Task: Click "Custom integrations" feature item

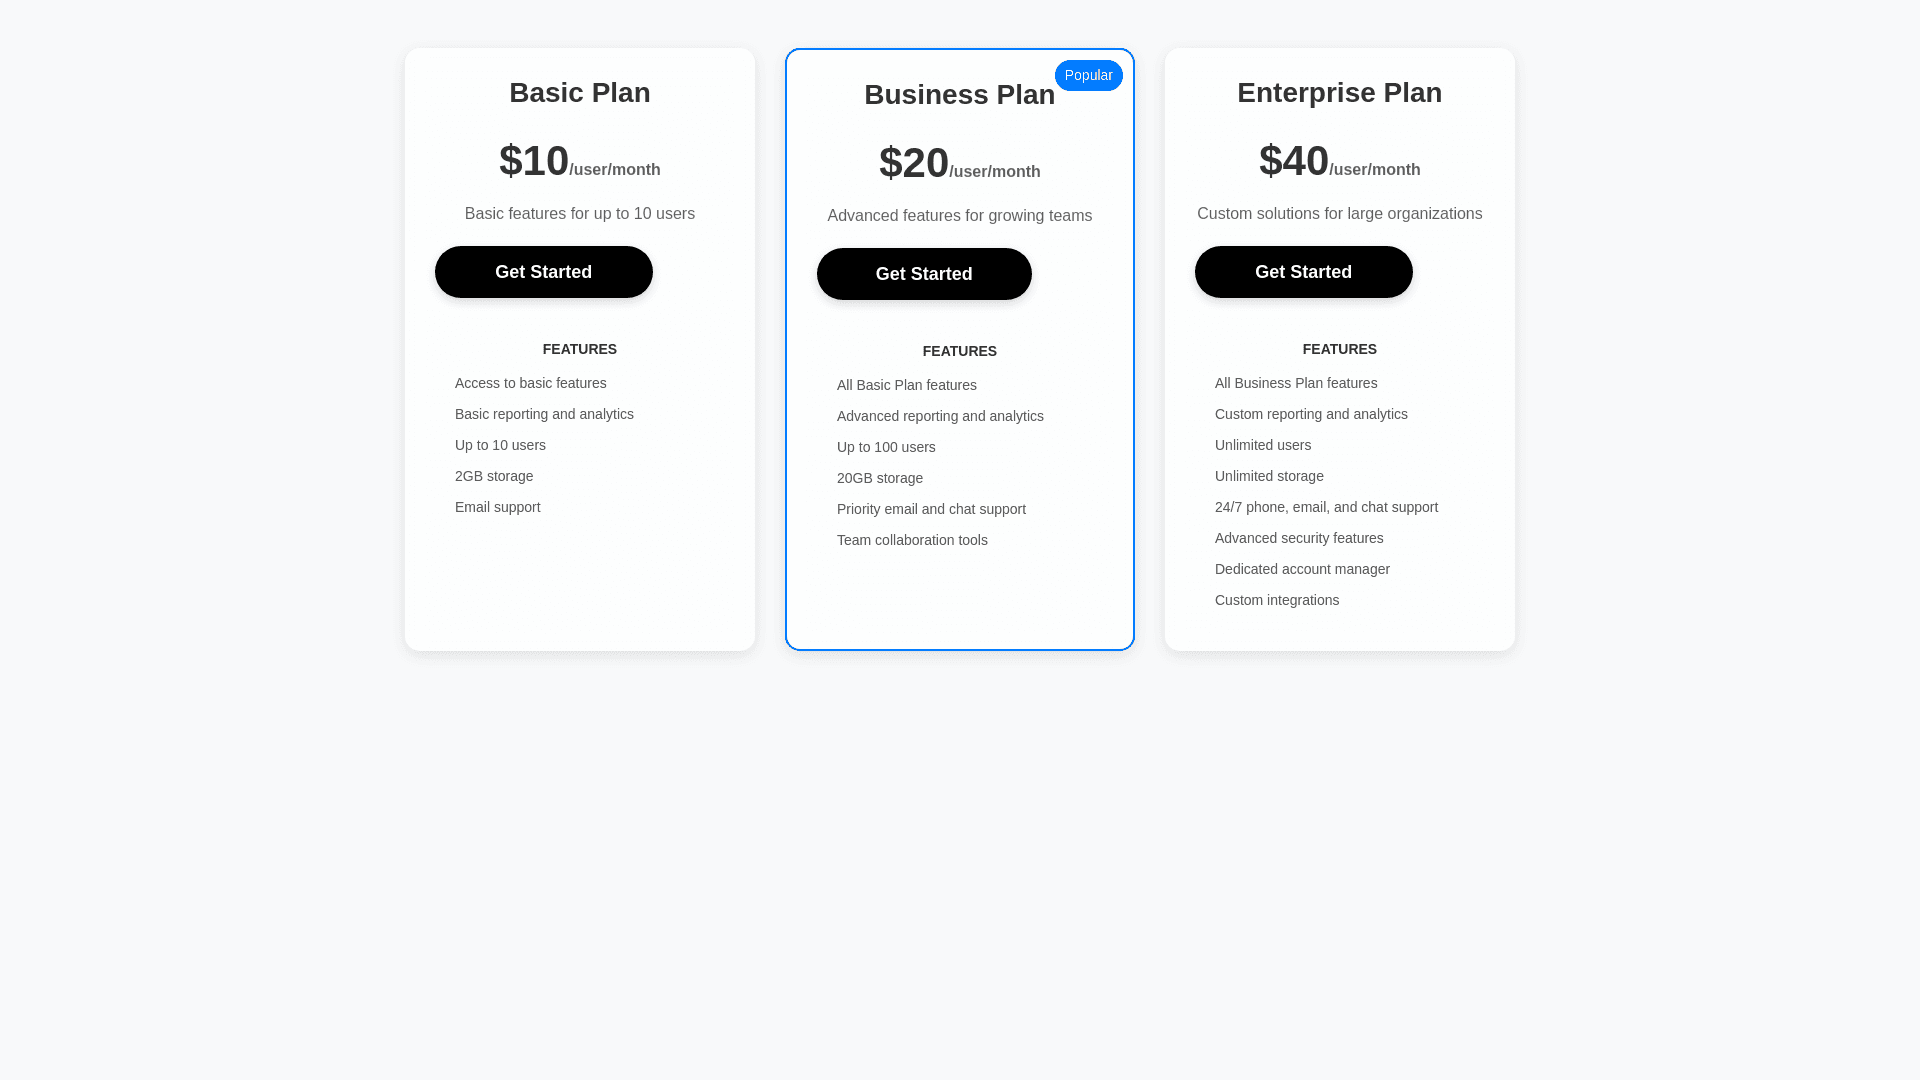Action: pyautogui.click(x=1277, y=600)
